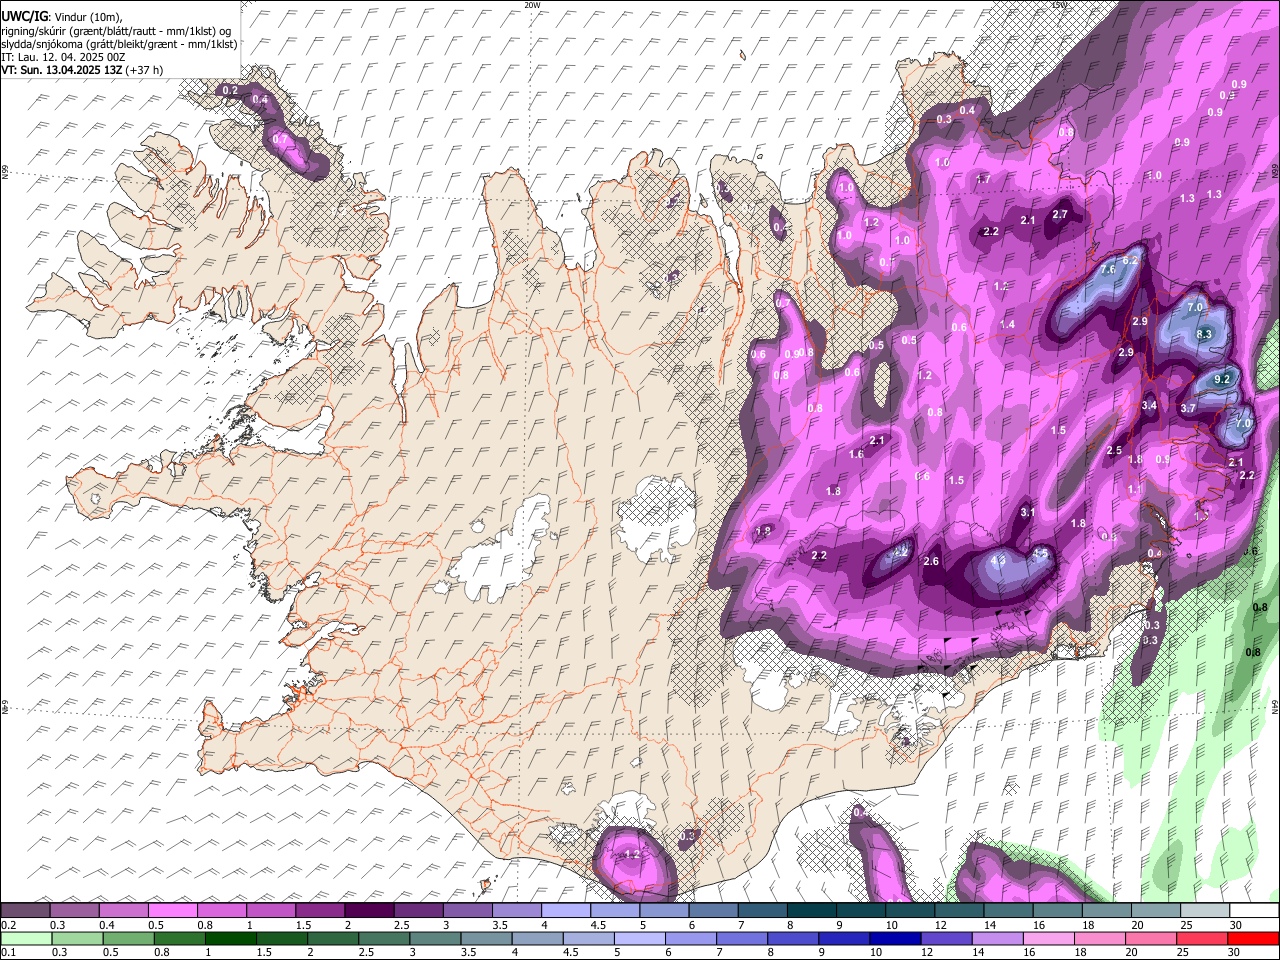The width and height of the screenshot is (1280, 960).
Task: Click the initial time 'IT: Lau. 12. 04. 2025 00Z'
Action: pyautogui.click(x=63, y=57)
